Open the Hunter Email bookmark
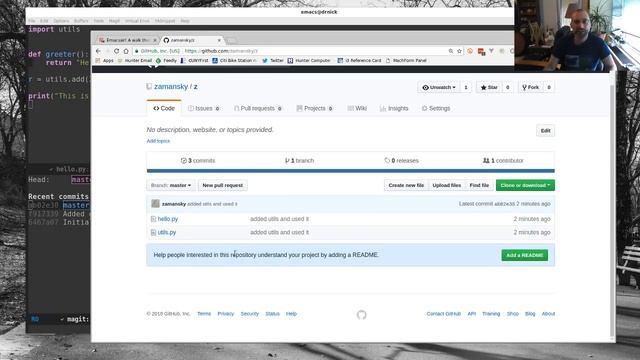 tap(135, 60)
